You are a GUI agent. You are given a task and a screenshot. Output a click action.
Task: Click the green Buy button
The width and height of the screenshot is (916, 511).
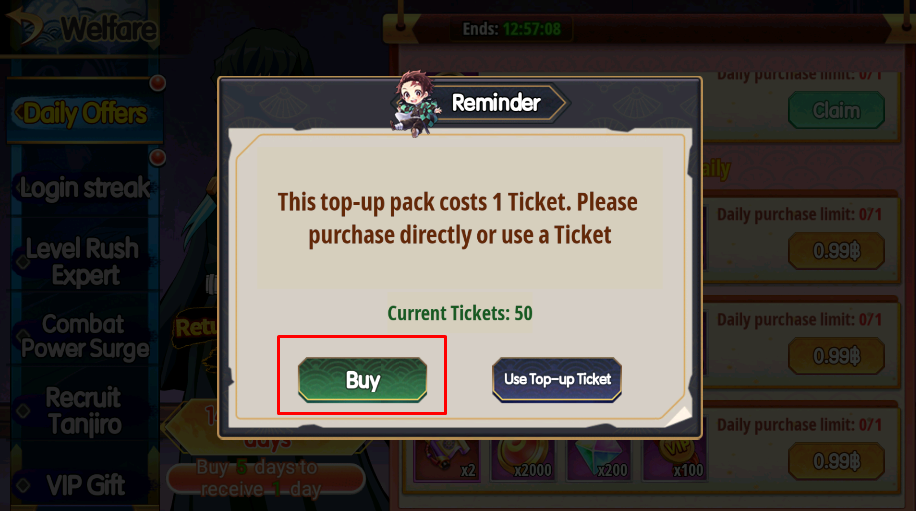[x=362, y=380]
